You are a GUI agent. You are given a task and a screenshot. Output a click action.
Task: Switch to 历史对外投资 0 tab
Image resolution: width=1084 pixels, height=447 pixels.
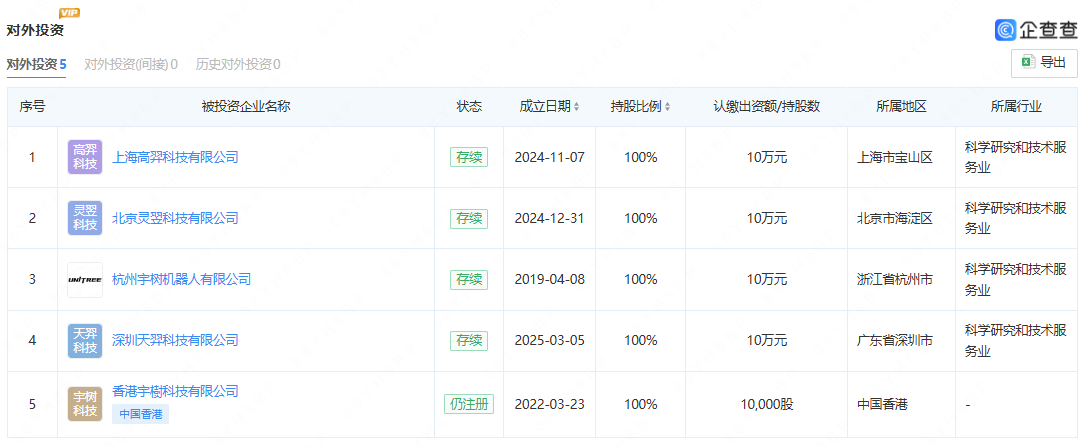pos(238,65)
